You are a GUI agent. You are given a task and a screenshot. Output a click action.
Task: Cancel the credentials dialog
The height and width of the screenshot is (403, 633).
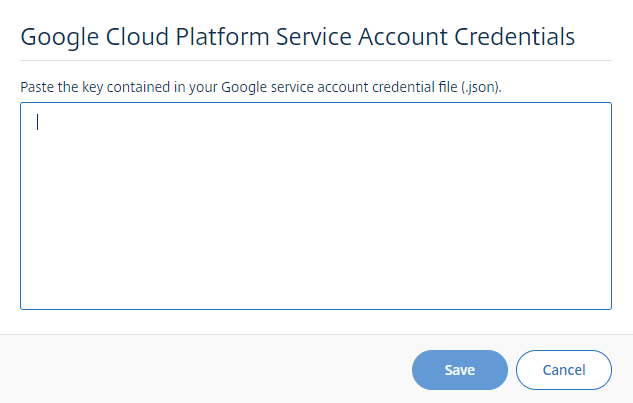(563, 369)
